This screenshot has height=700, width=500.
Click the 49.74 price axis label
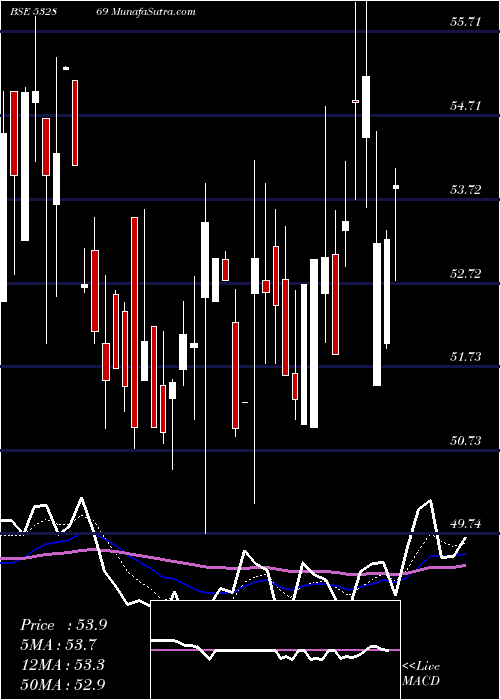point(466,524)
